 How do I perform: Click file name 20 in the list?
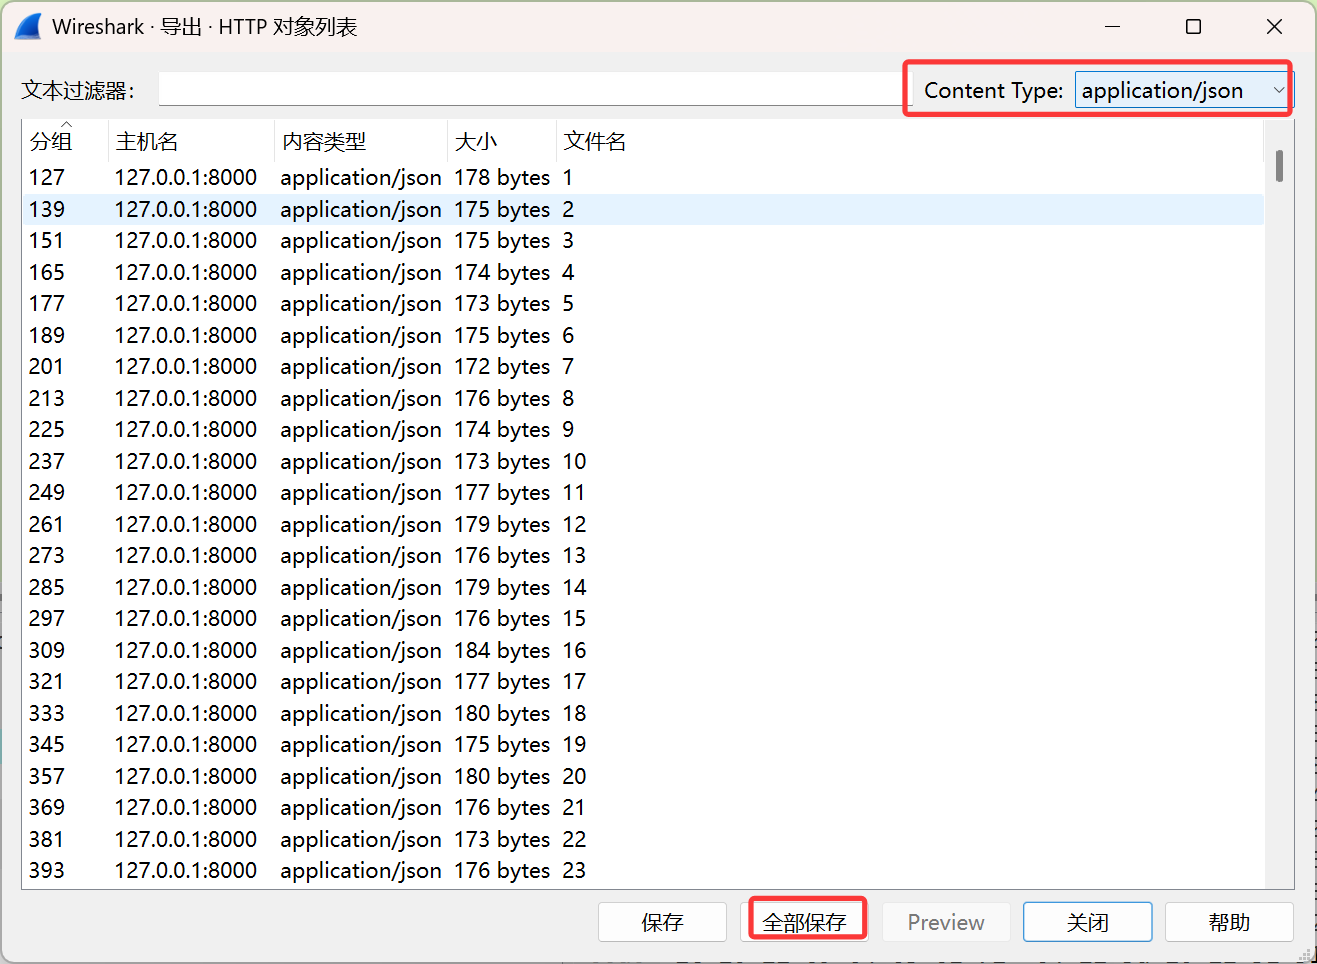coord(574,776)
